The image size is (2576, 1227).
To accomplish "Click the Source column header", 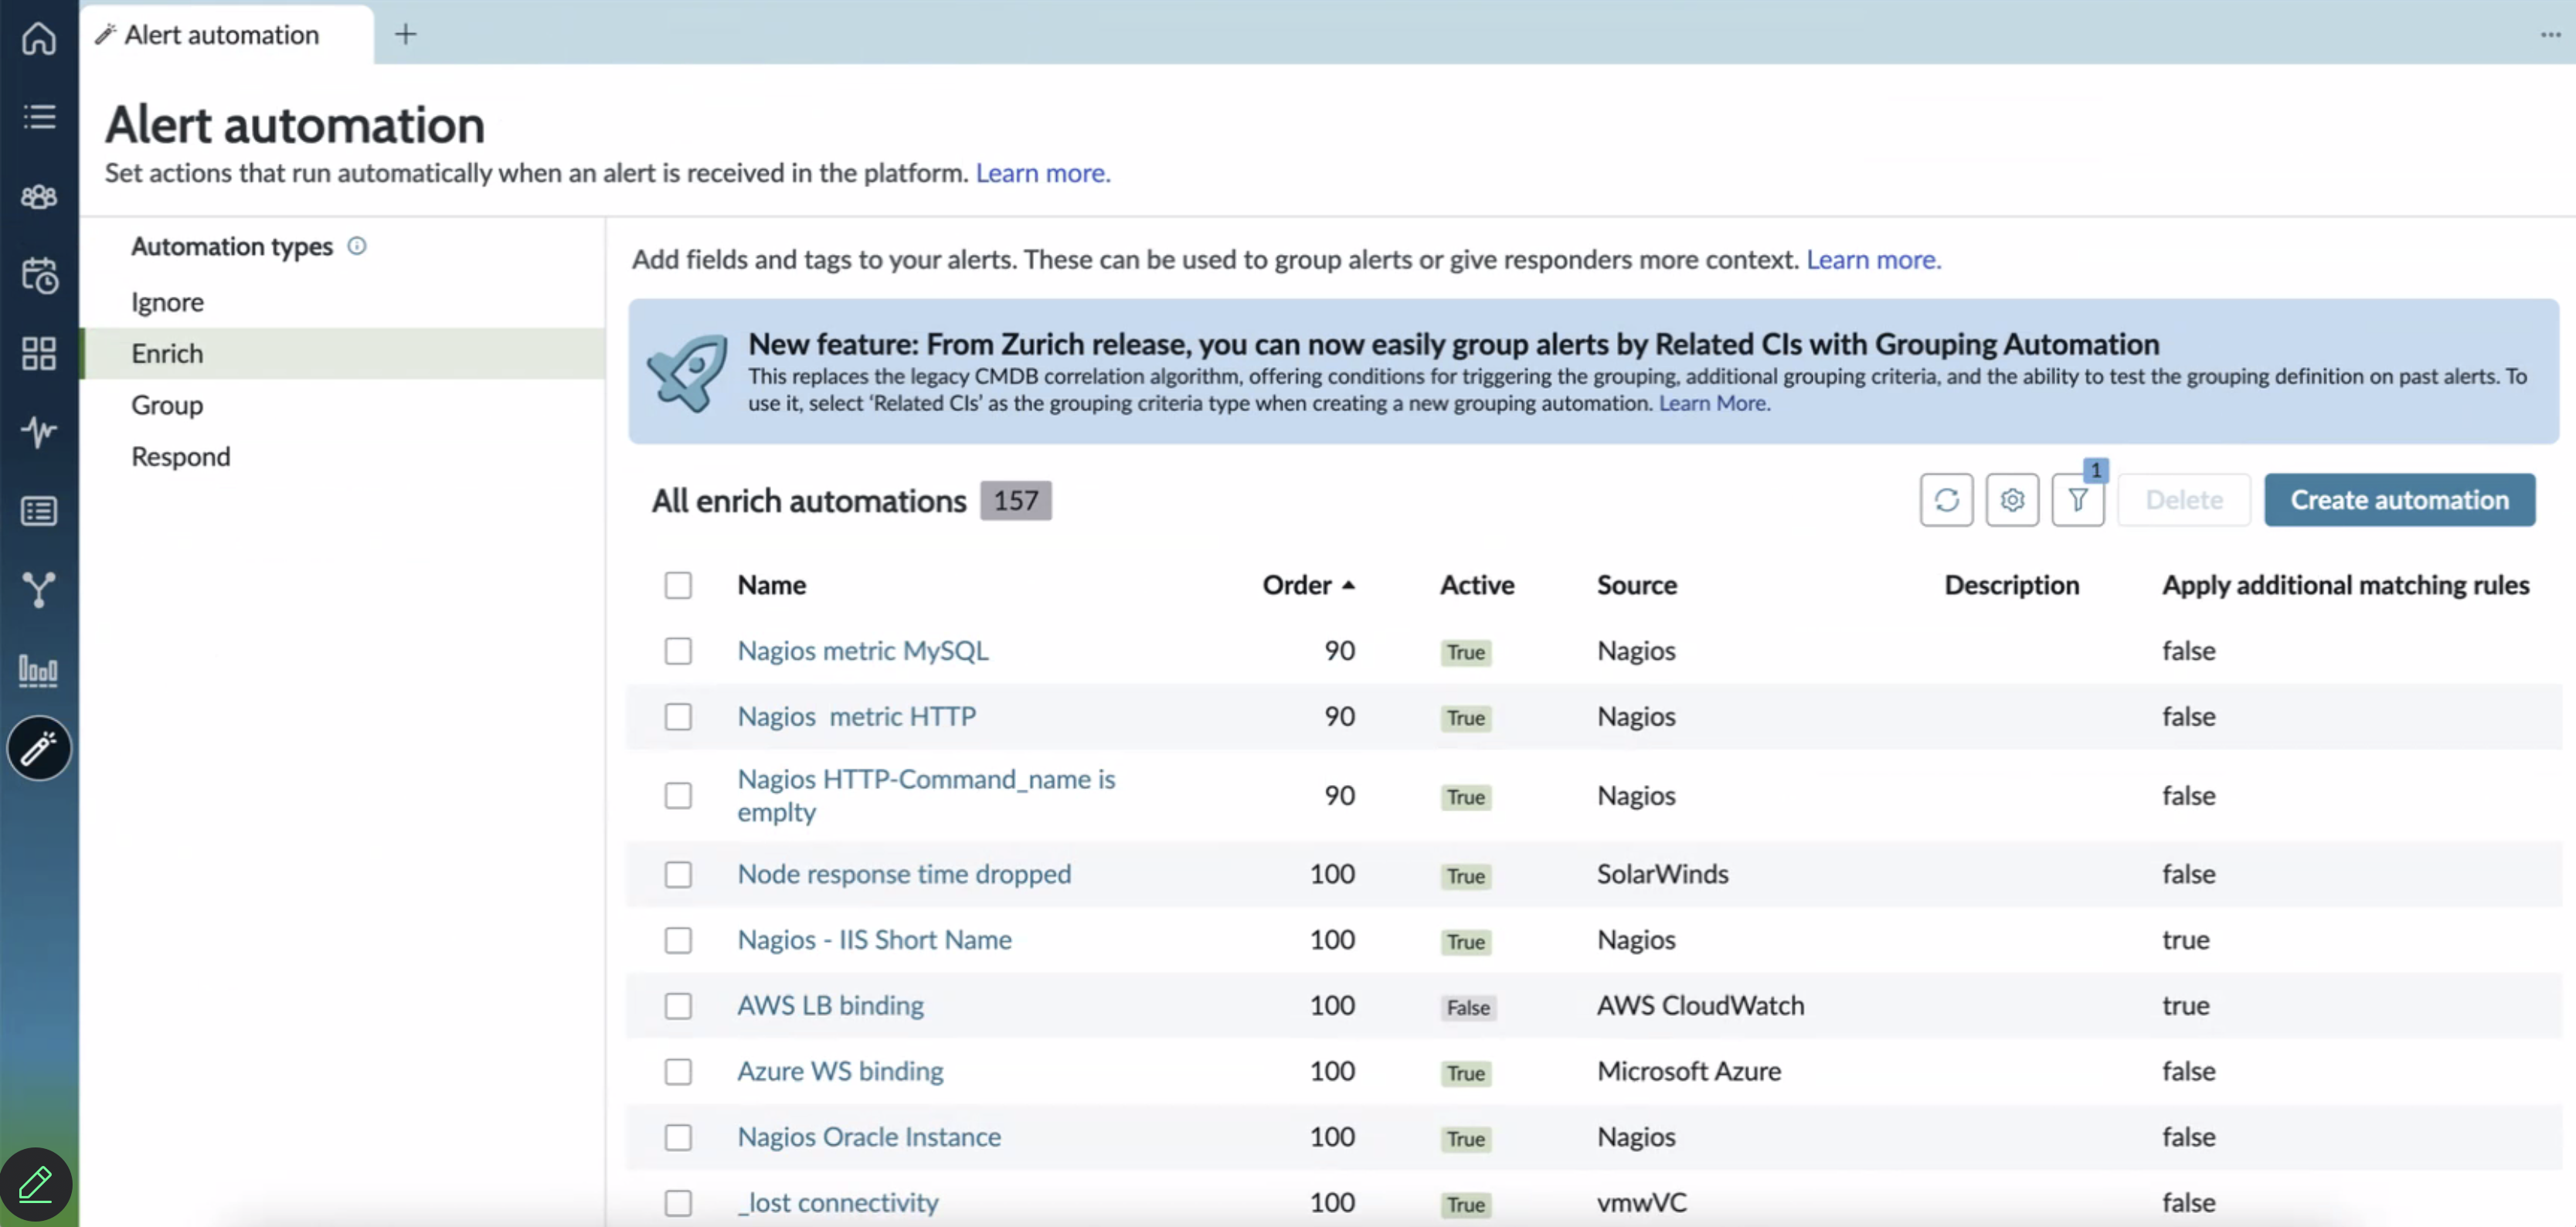I will point(1636,585).
